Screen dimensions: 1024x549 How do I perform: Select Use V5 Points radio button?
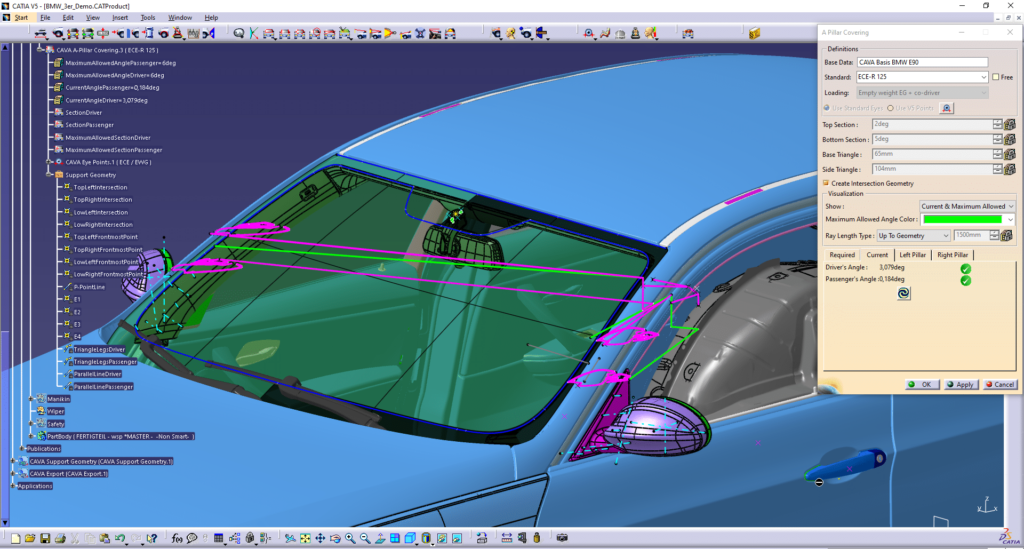(890, 108)
